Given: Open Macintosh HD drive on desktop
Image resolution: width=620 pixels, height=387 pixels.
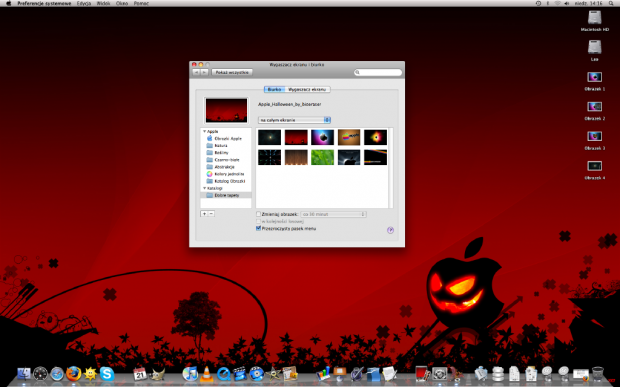Looking at the screenshot, I should coord(594,21).
